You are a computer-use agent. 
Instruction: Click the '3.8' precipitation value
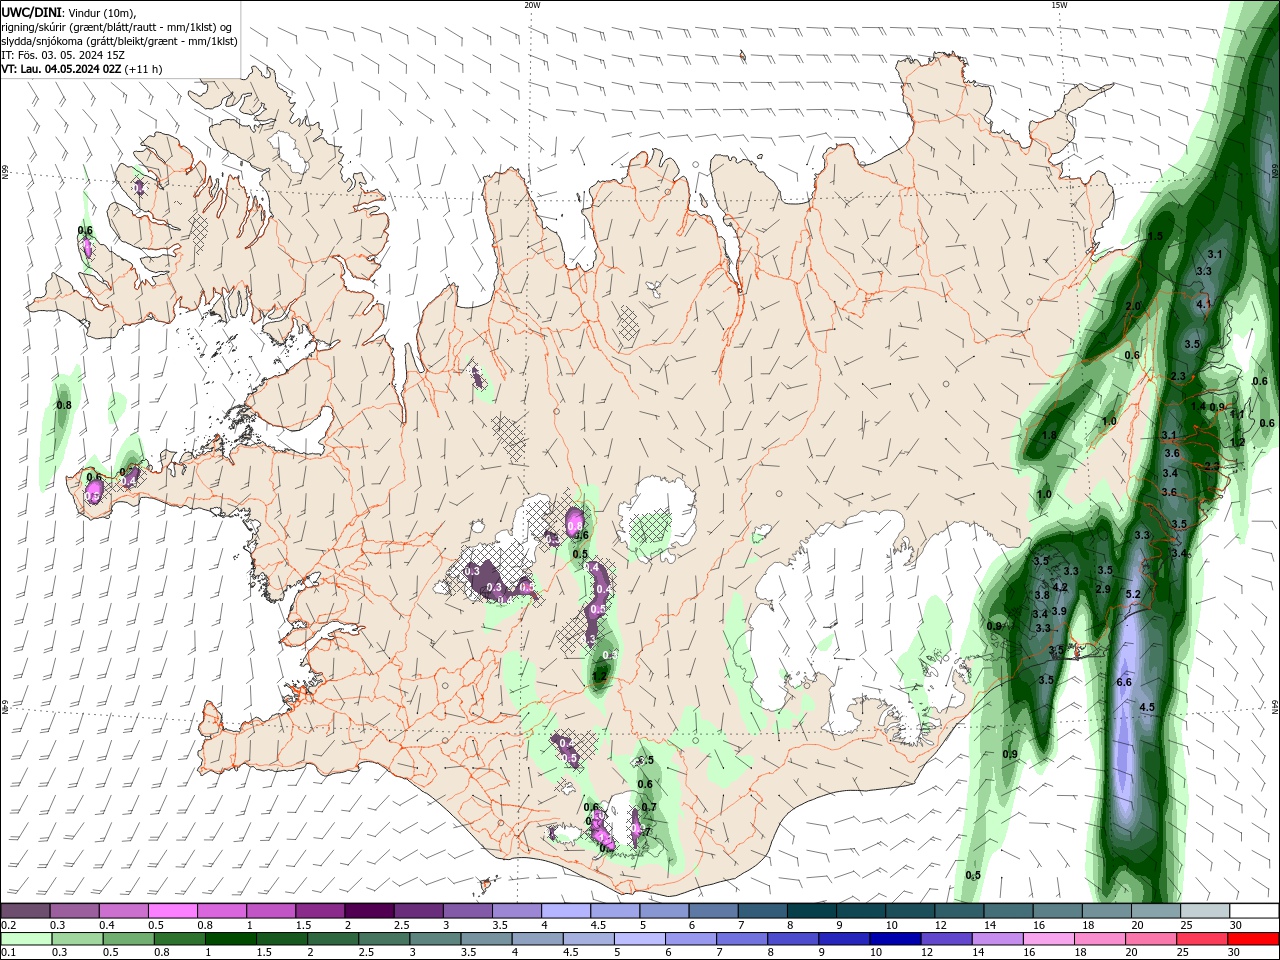tap(1042, 595)
